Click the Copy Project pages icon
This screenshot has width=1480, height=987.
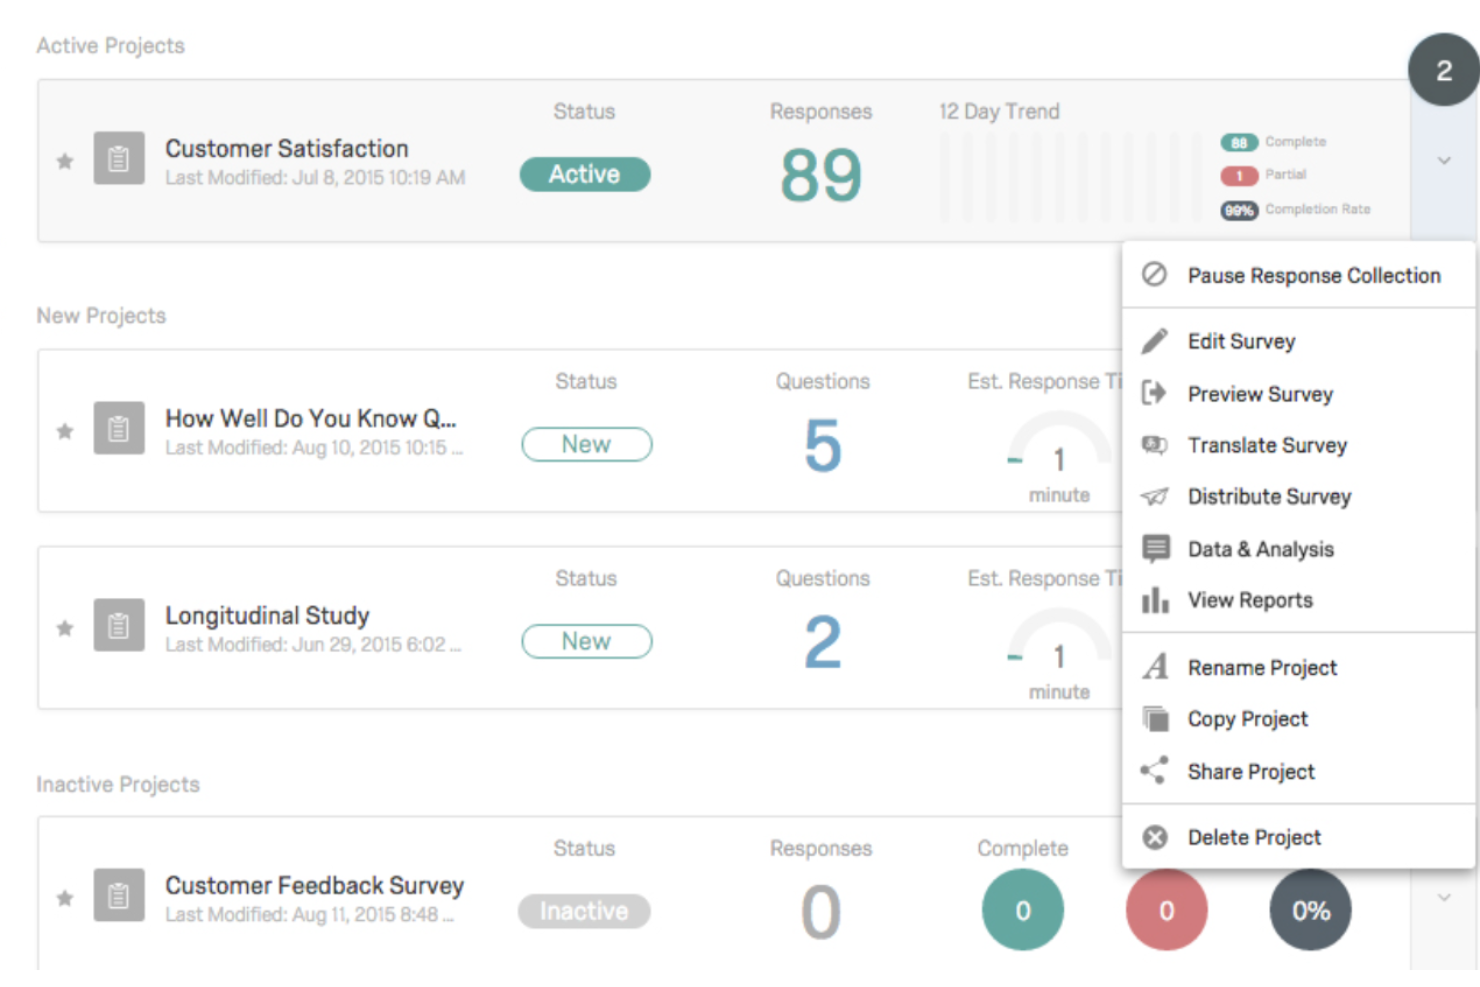(1155, 718)
